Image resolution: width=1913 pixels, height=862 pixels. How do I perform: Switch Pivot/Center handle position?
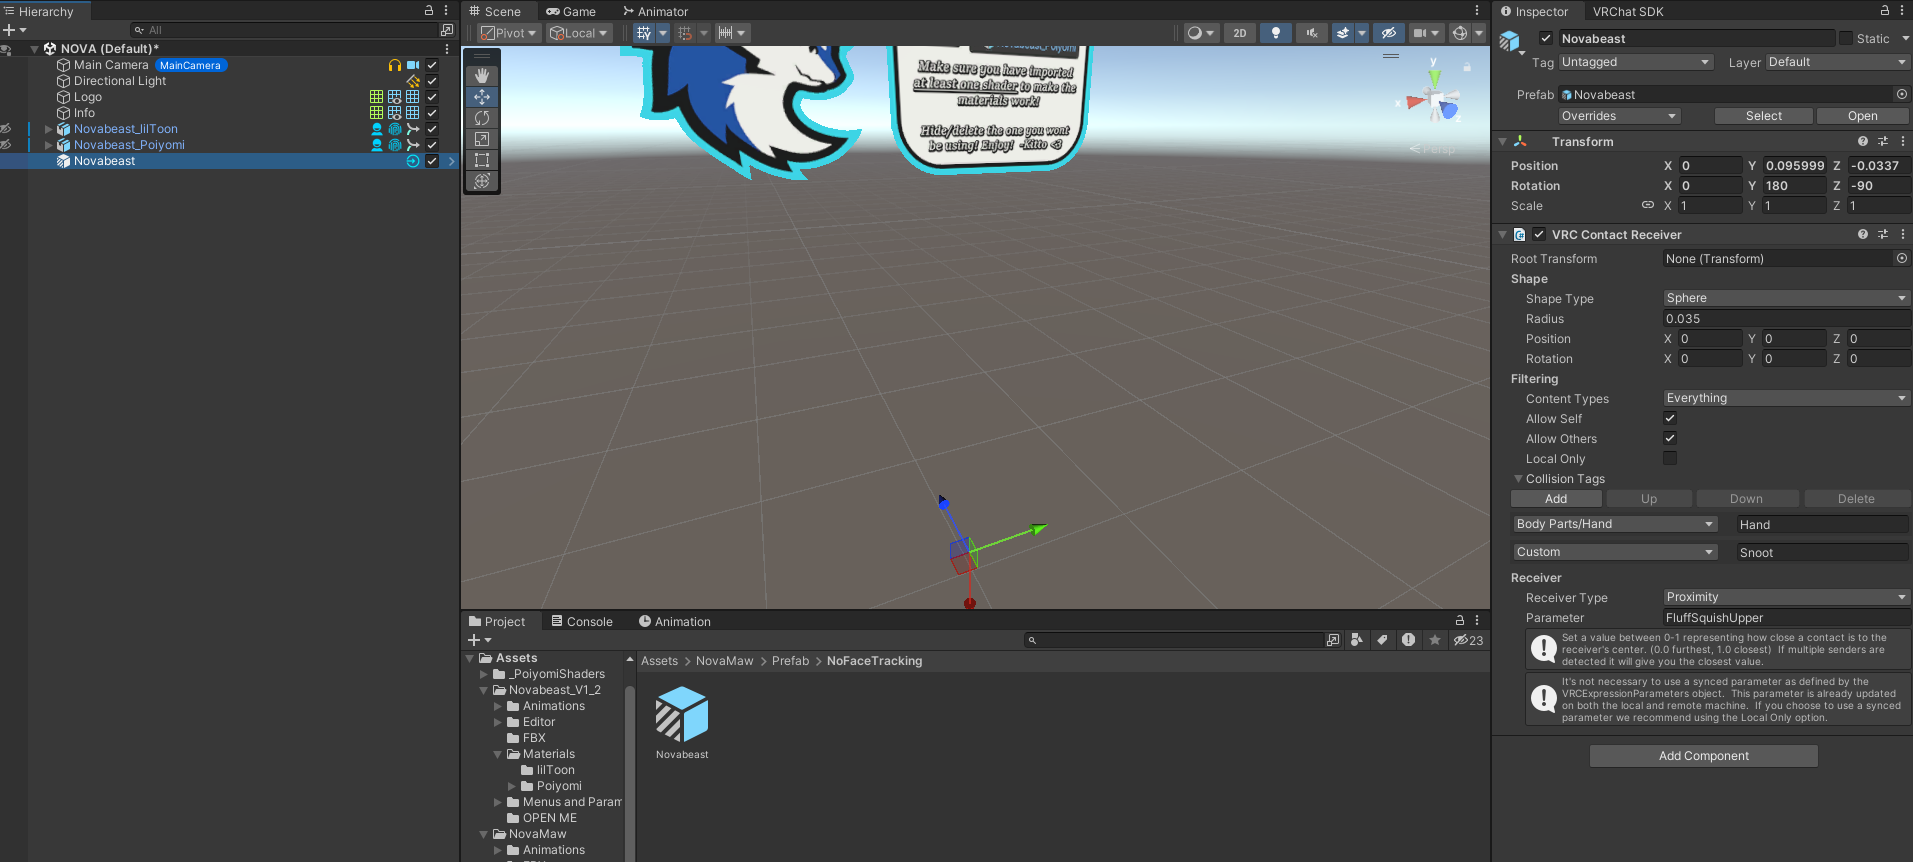(509, 33)
